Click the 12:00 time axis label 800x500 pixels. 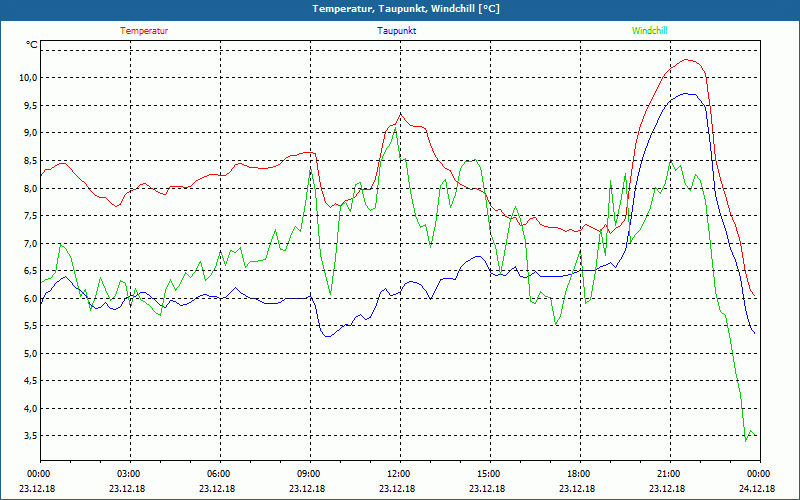[x=398, y=474]
